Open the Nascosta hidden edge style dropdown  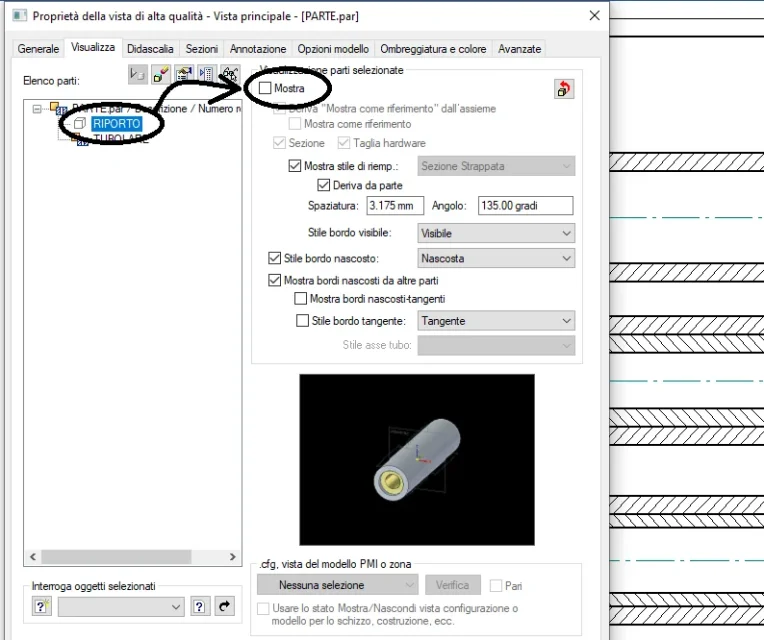tap(496, 258)
